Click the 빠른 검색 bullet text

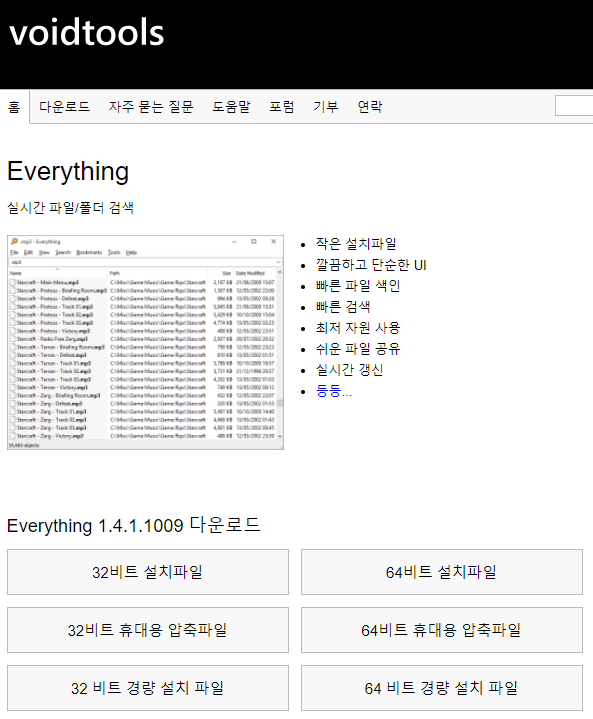click(343, 307)
